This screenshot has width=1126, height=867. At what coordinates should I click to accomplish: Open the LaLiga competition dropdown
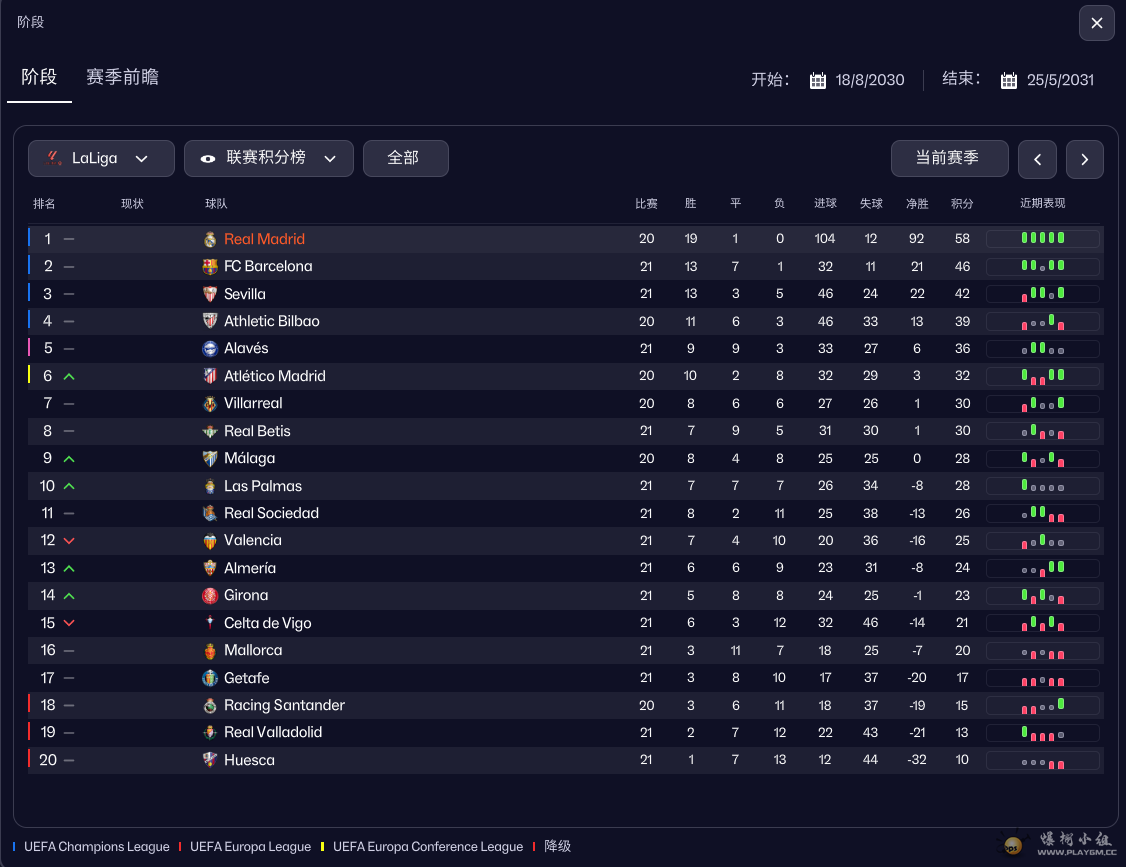tap(101, 158)
